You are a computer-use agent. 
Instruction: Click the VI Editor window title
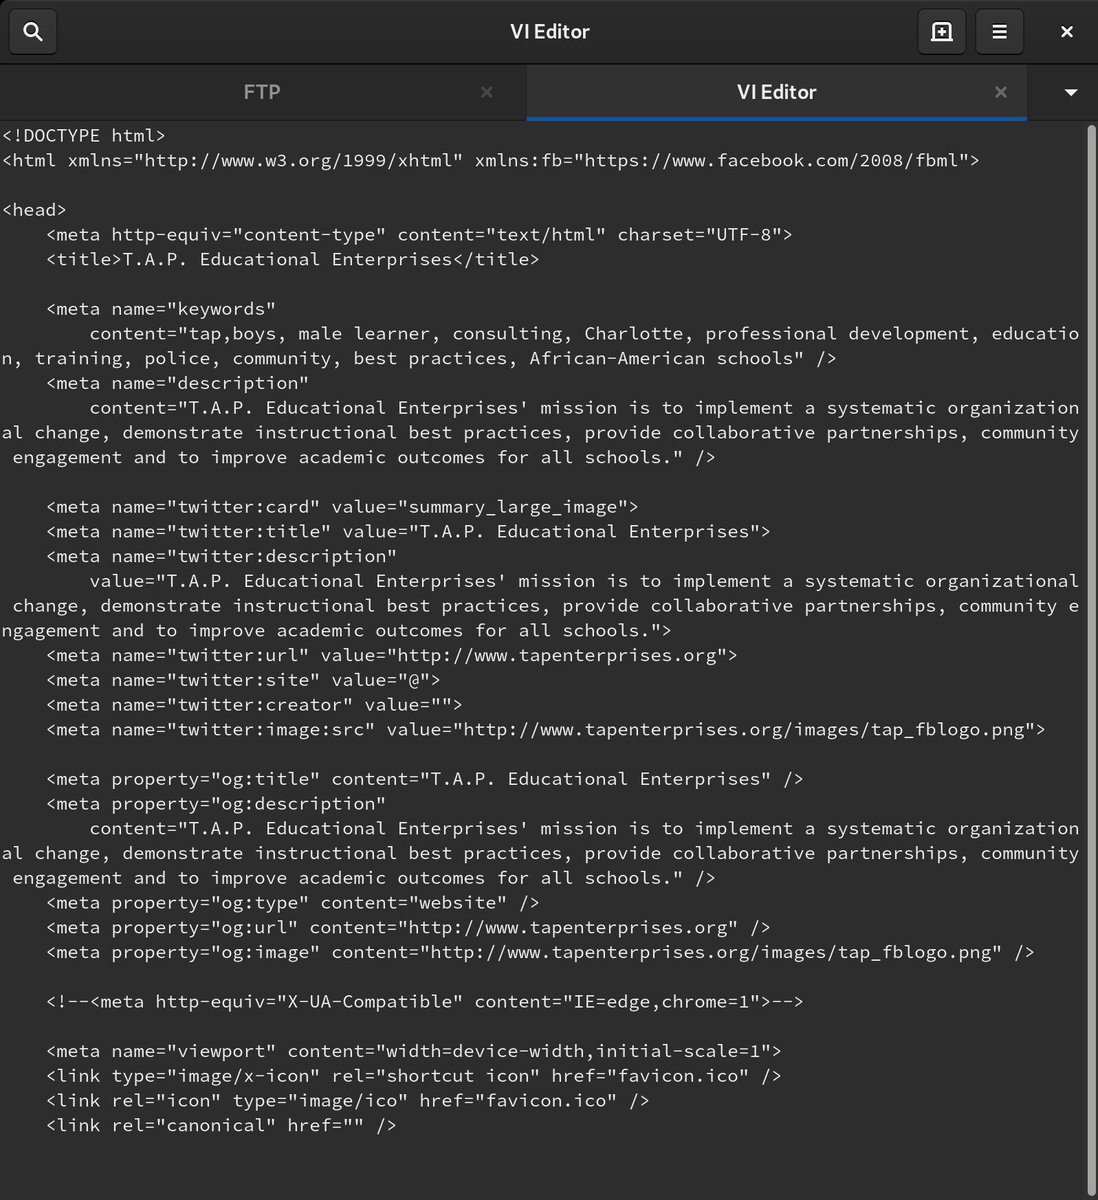click(550, 32)
